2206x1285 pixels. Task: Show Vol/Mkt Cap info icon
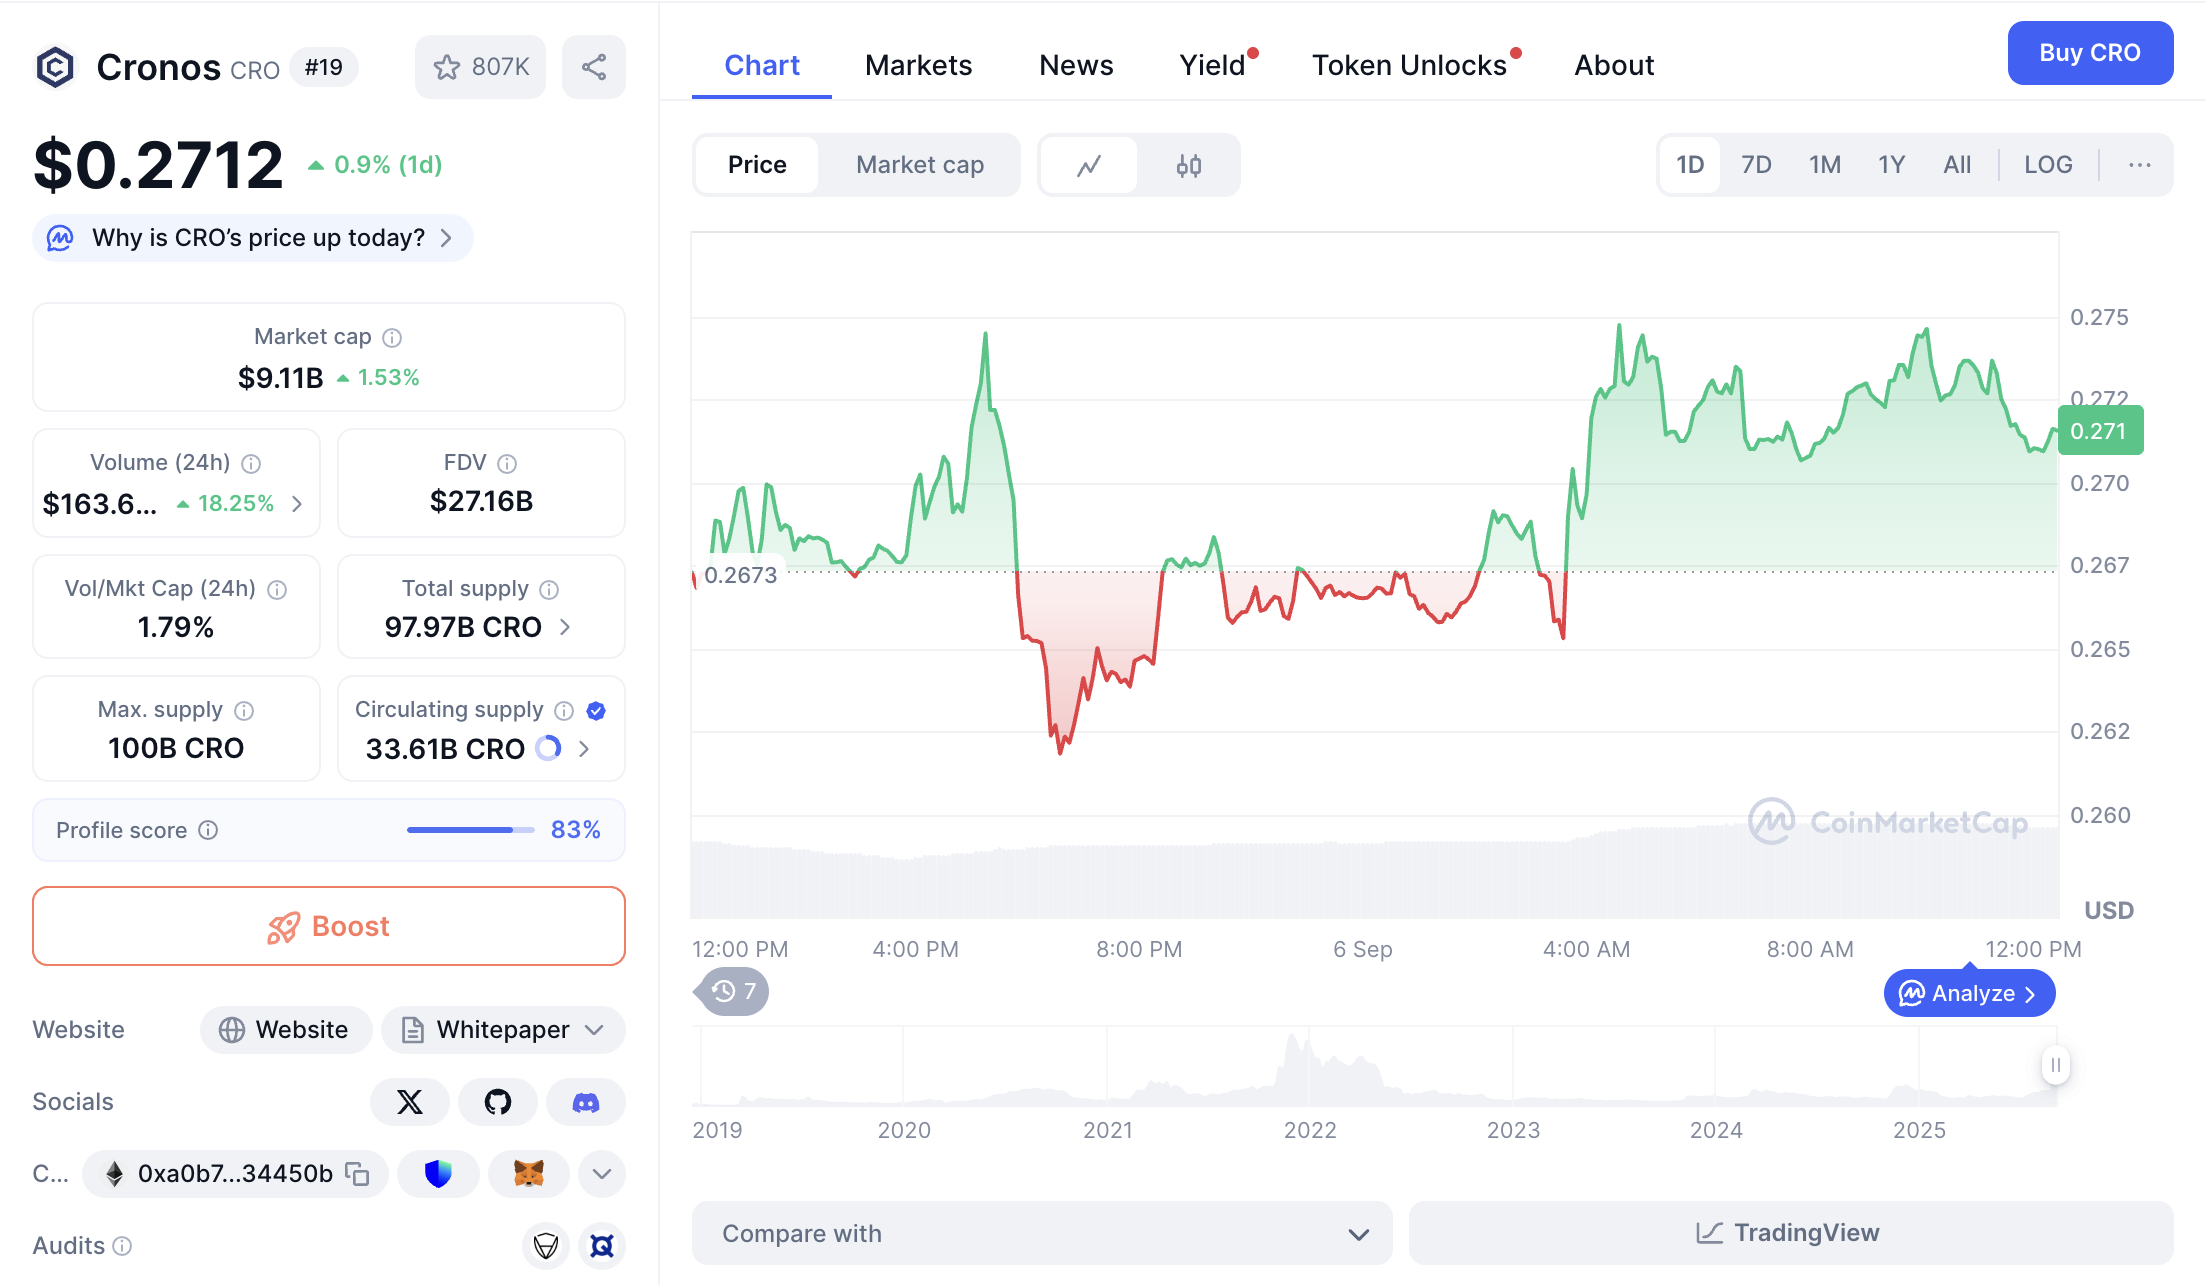(277, 590)
